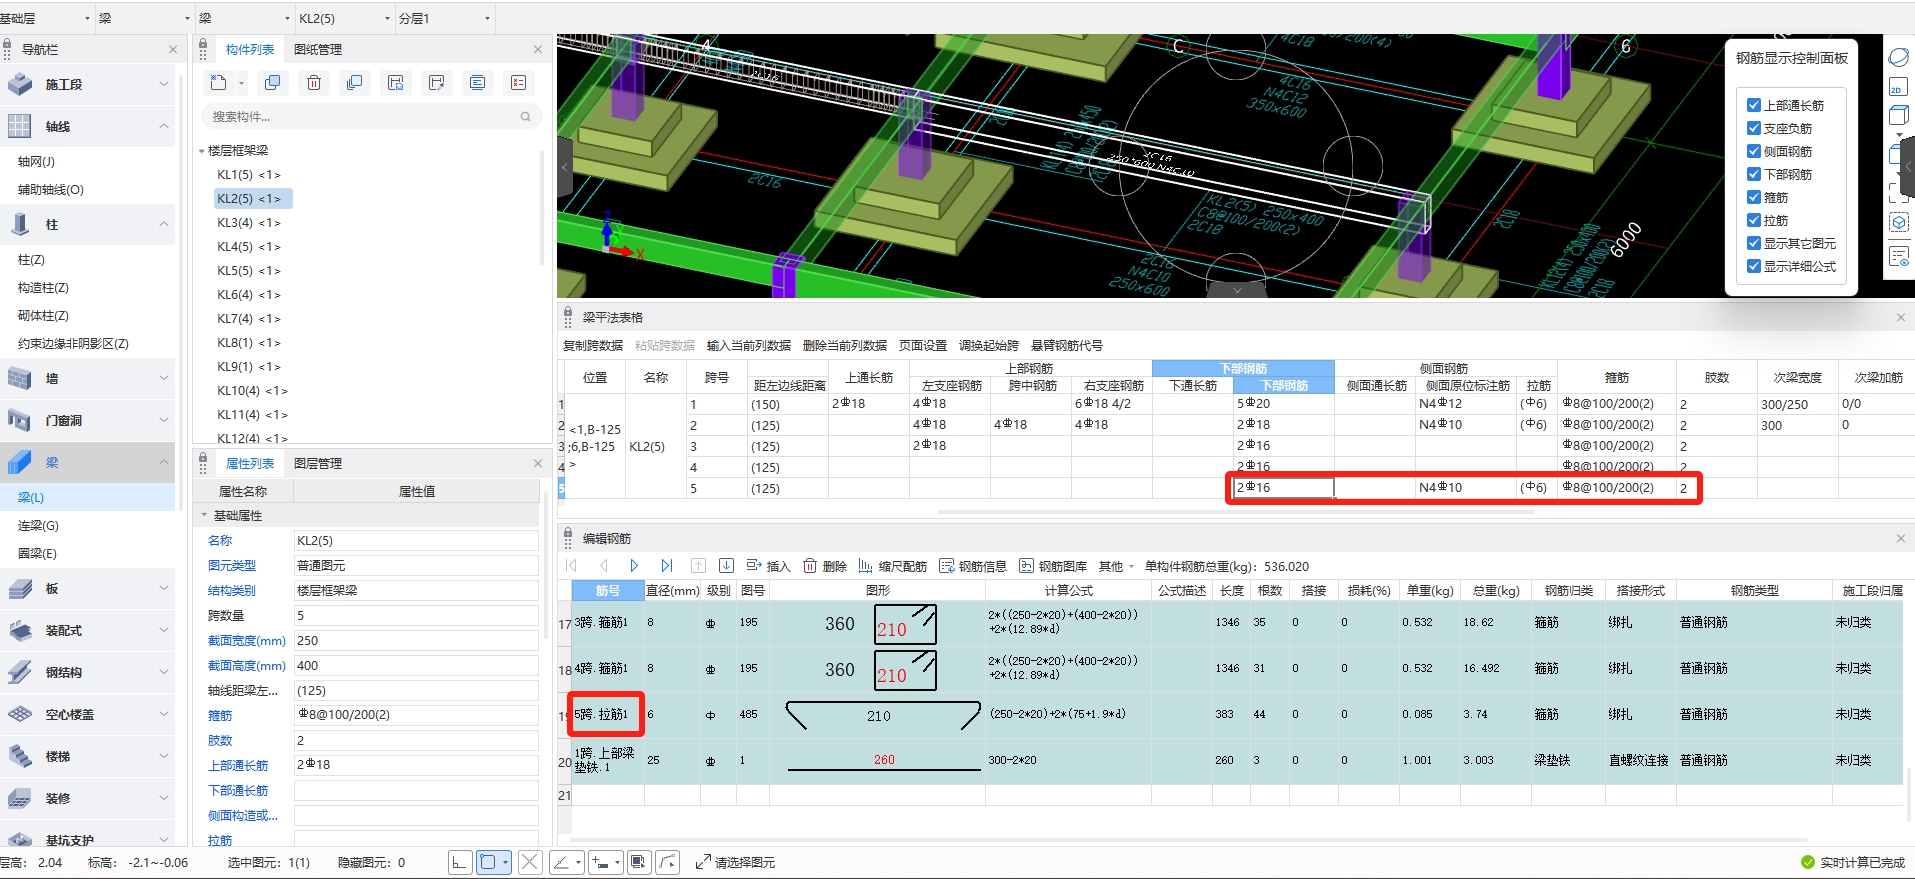Uncheck 侧面钢筋 checkbox
Screen dimensions: 1915x879
click(x=1754, y=151)
